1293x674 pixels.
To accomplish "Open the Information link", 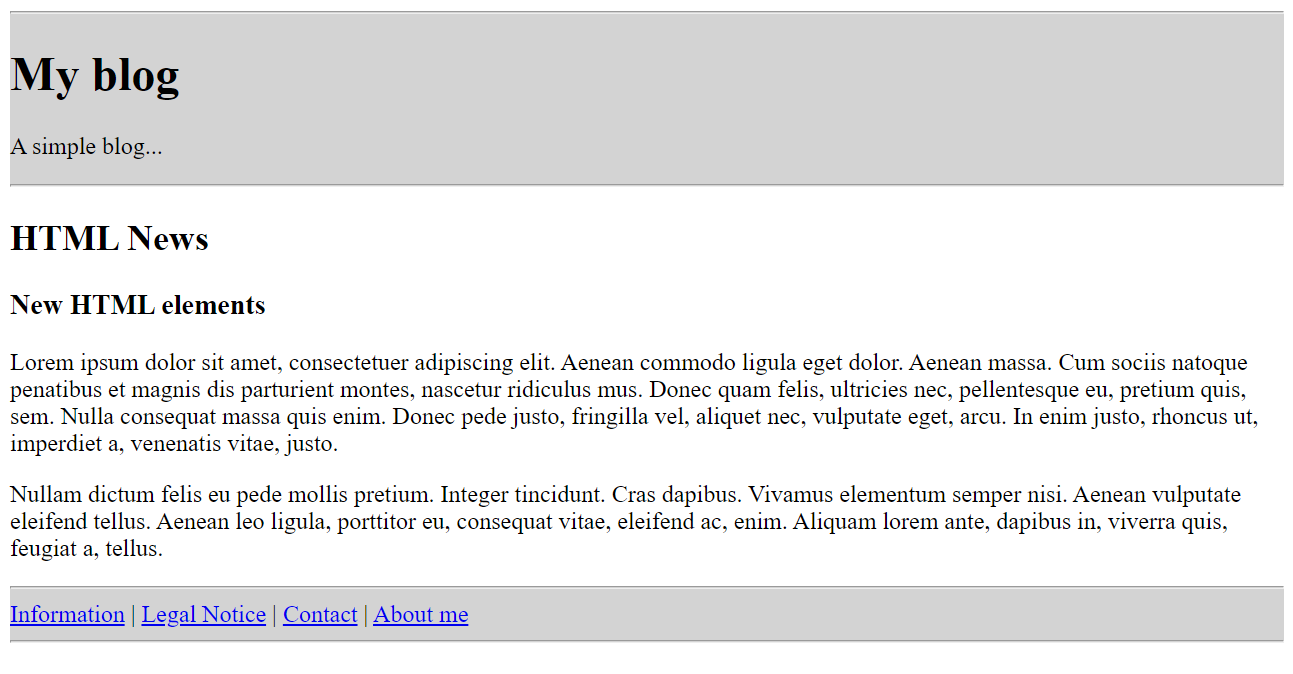I will [67, 615].
